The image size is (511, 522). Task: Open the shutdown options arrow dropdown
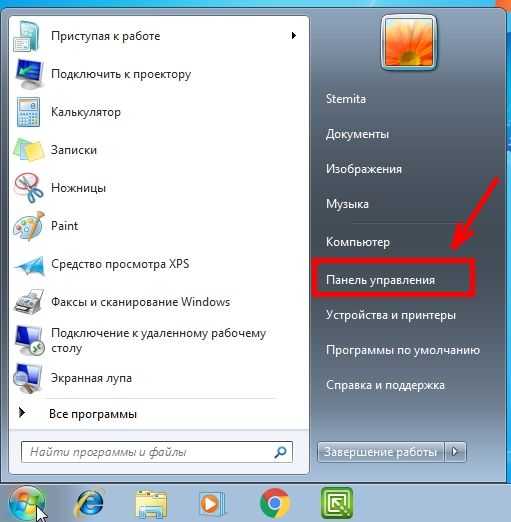(x=455, y=452)
